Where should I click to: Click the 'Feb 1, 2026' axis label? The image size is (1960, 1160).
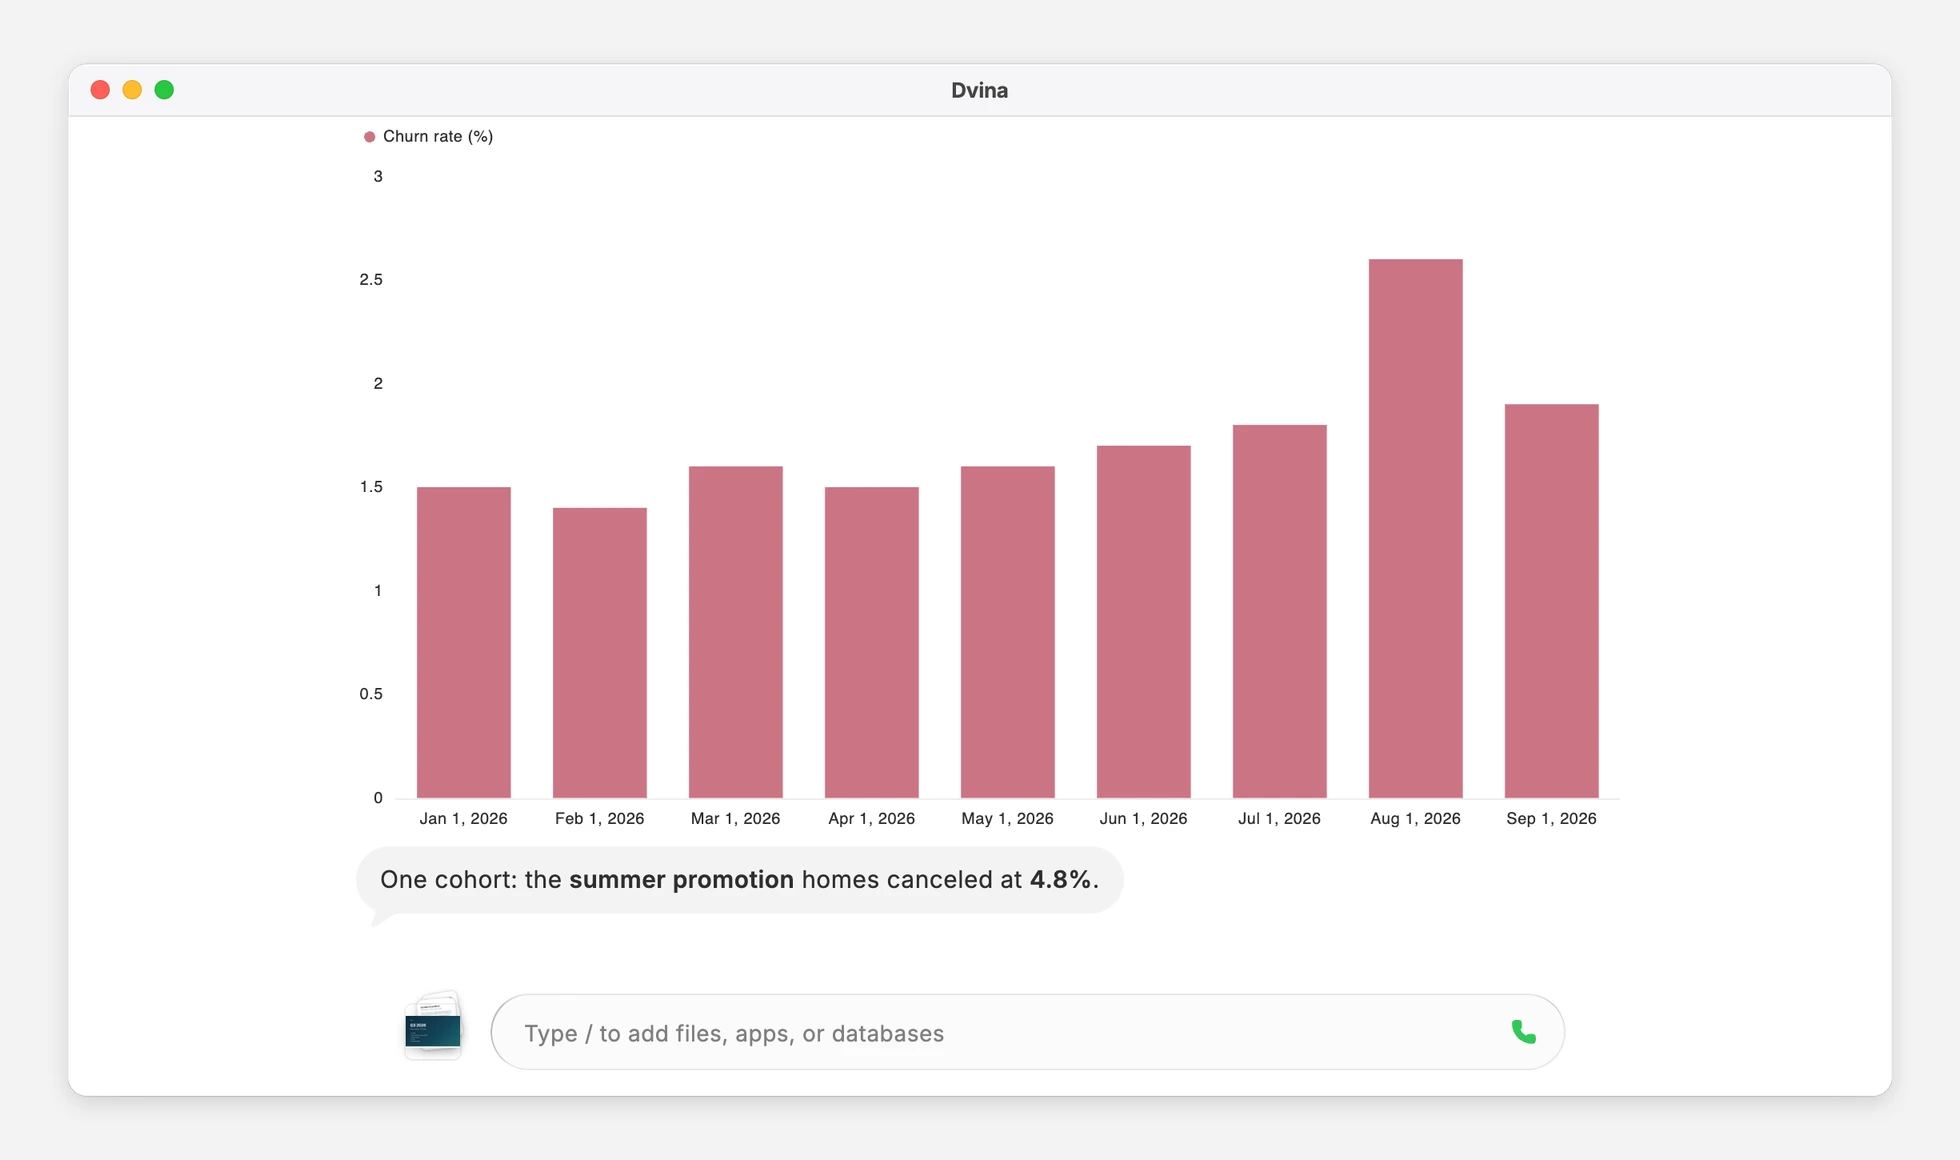coord(600,818)
